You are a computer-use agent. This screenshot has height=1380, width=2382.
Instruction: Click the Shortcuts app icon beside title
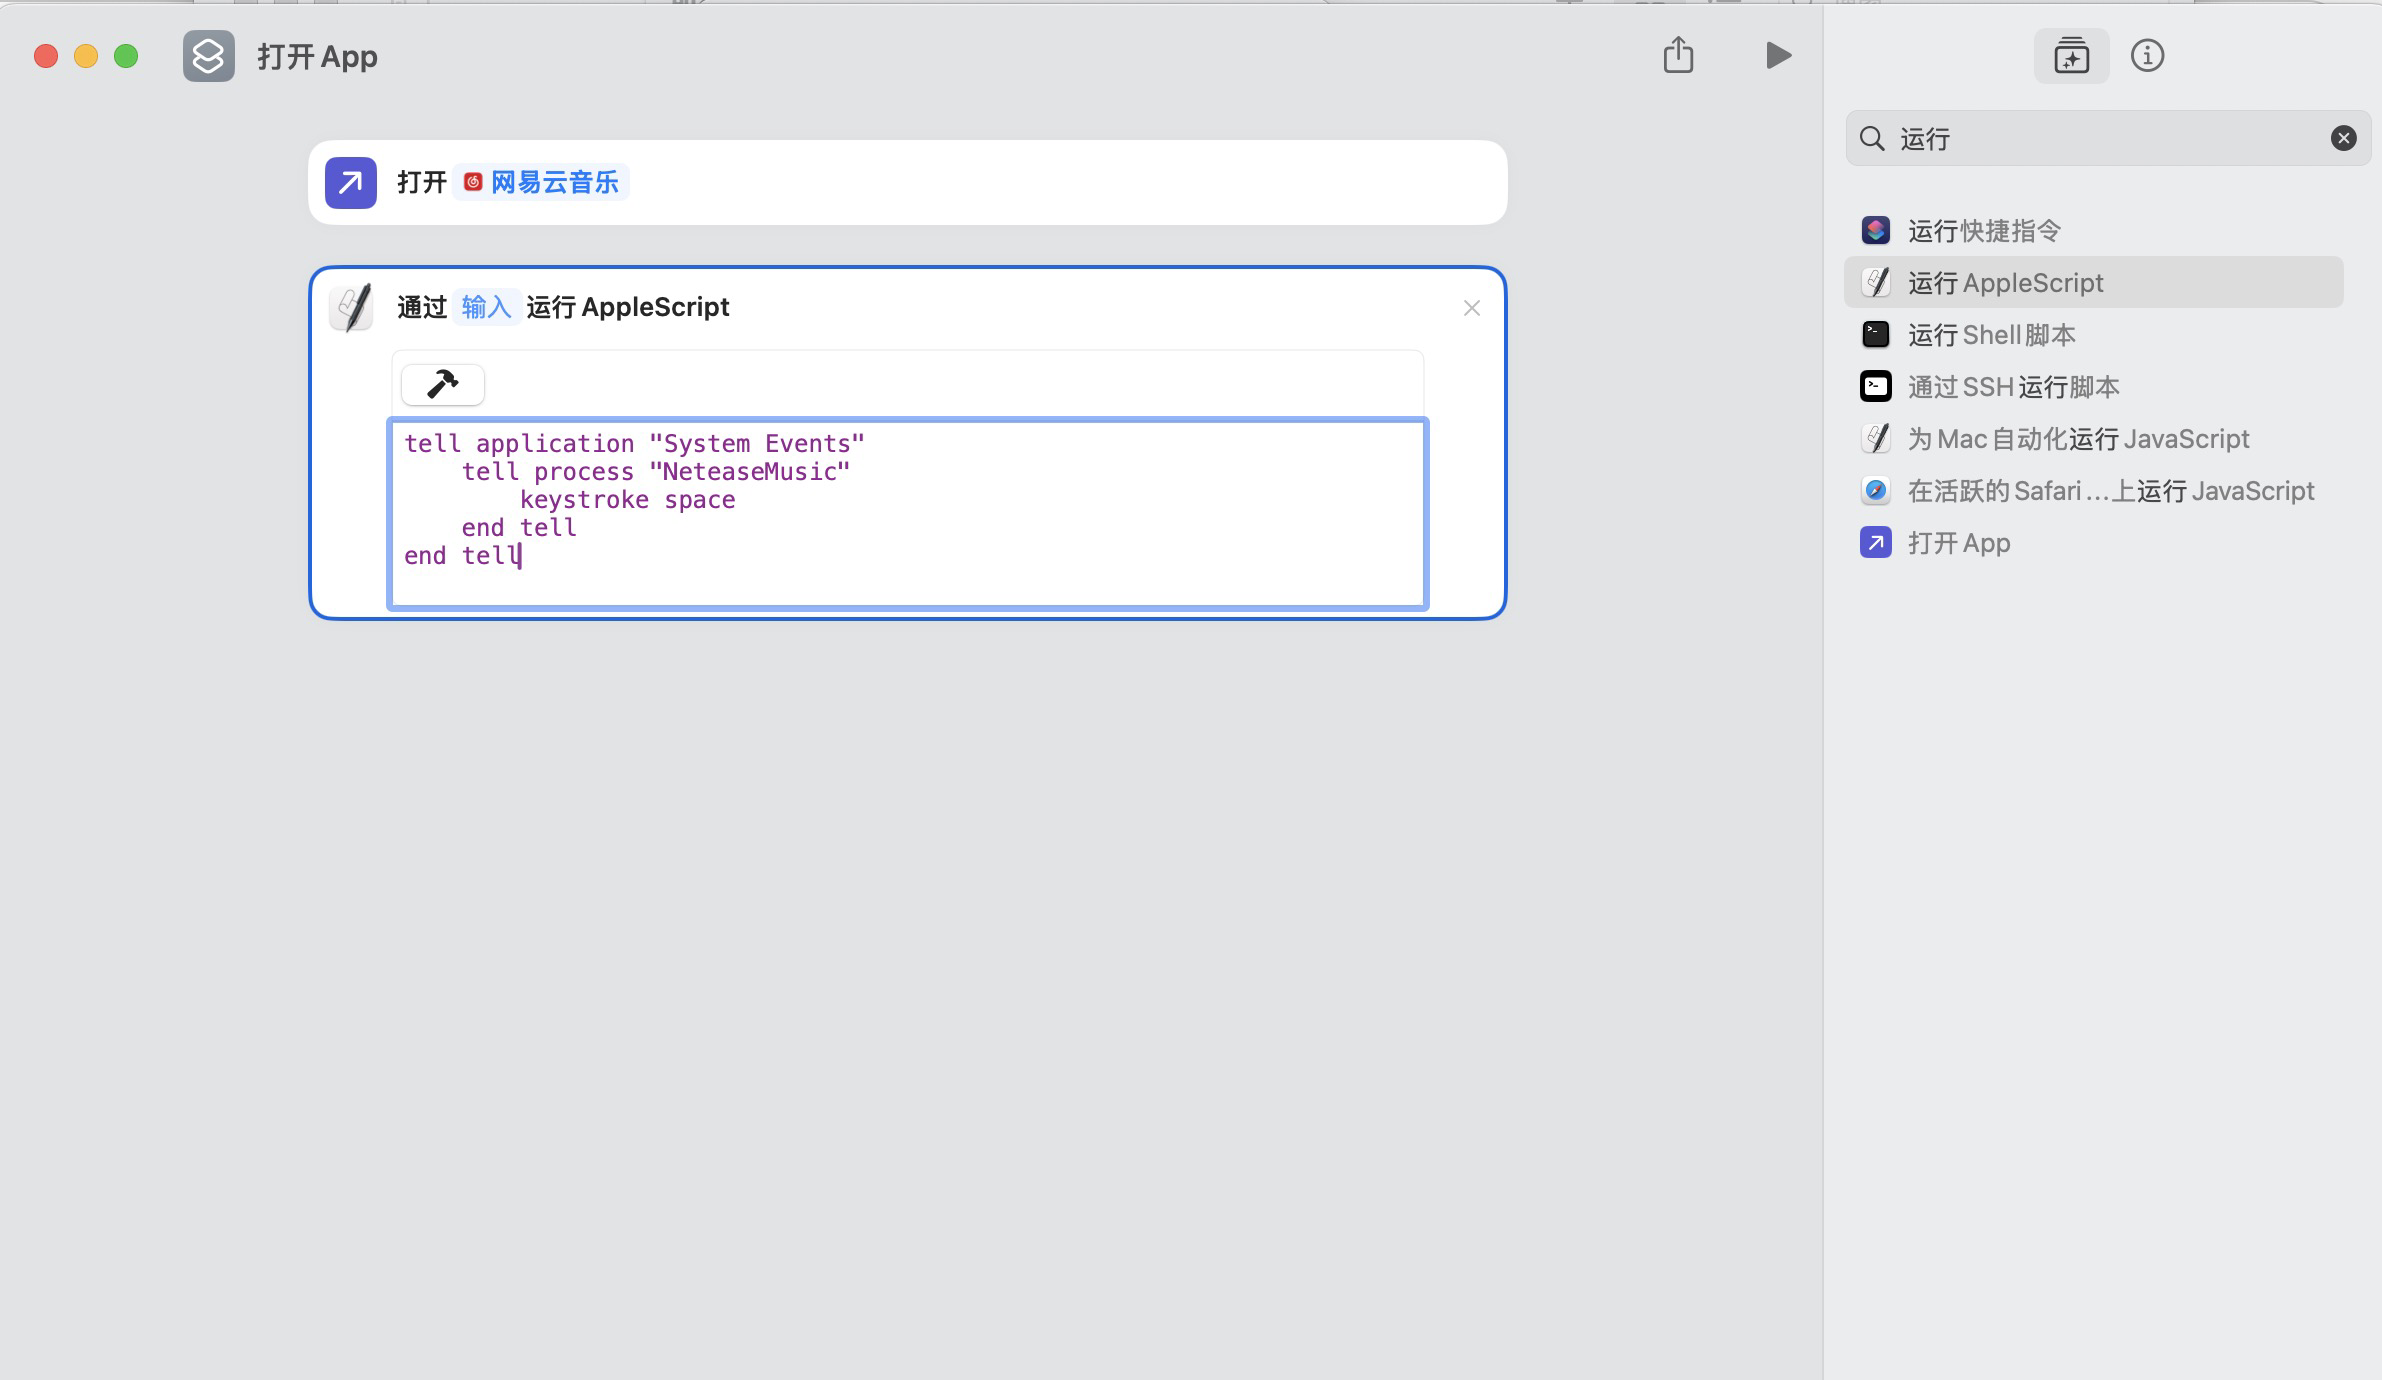point(209,56)
